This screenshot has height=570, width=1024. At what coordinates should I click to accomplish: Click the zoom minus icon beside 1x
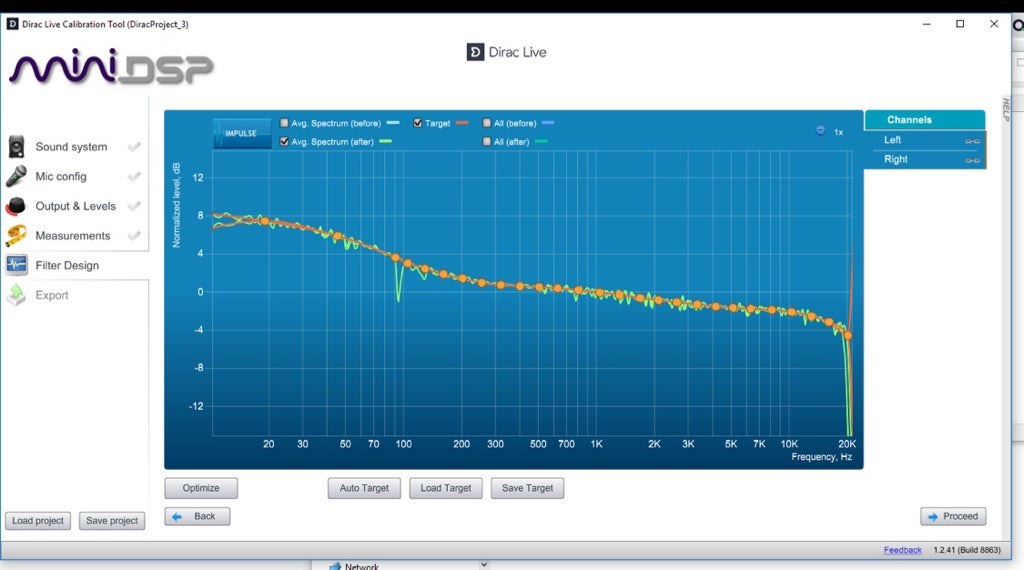[820, 131]
